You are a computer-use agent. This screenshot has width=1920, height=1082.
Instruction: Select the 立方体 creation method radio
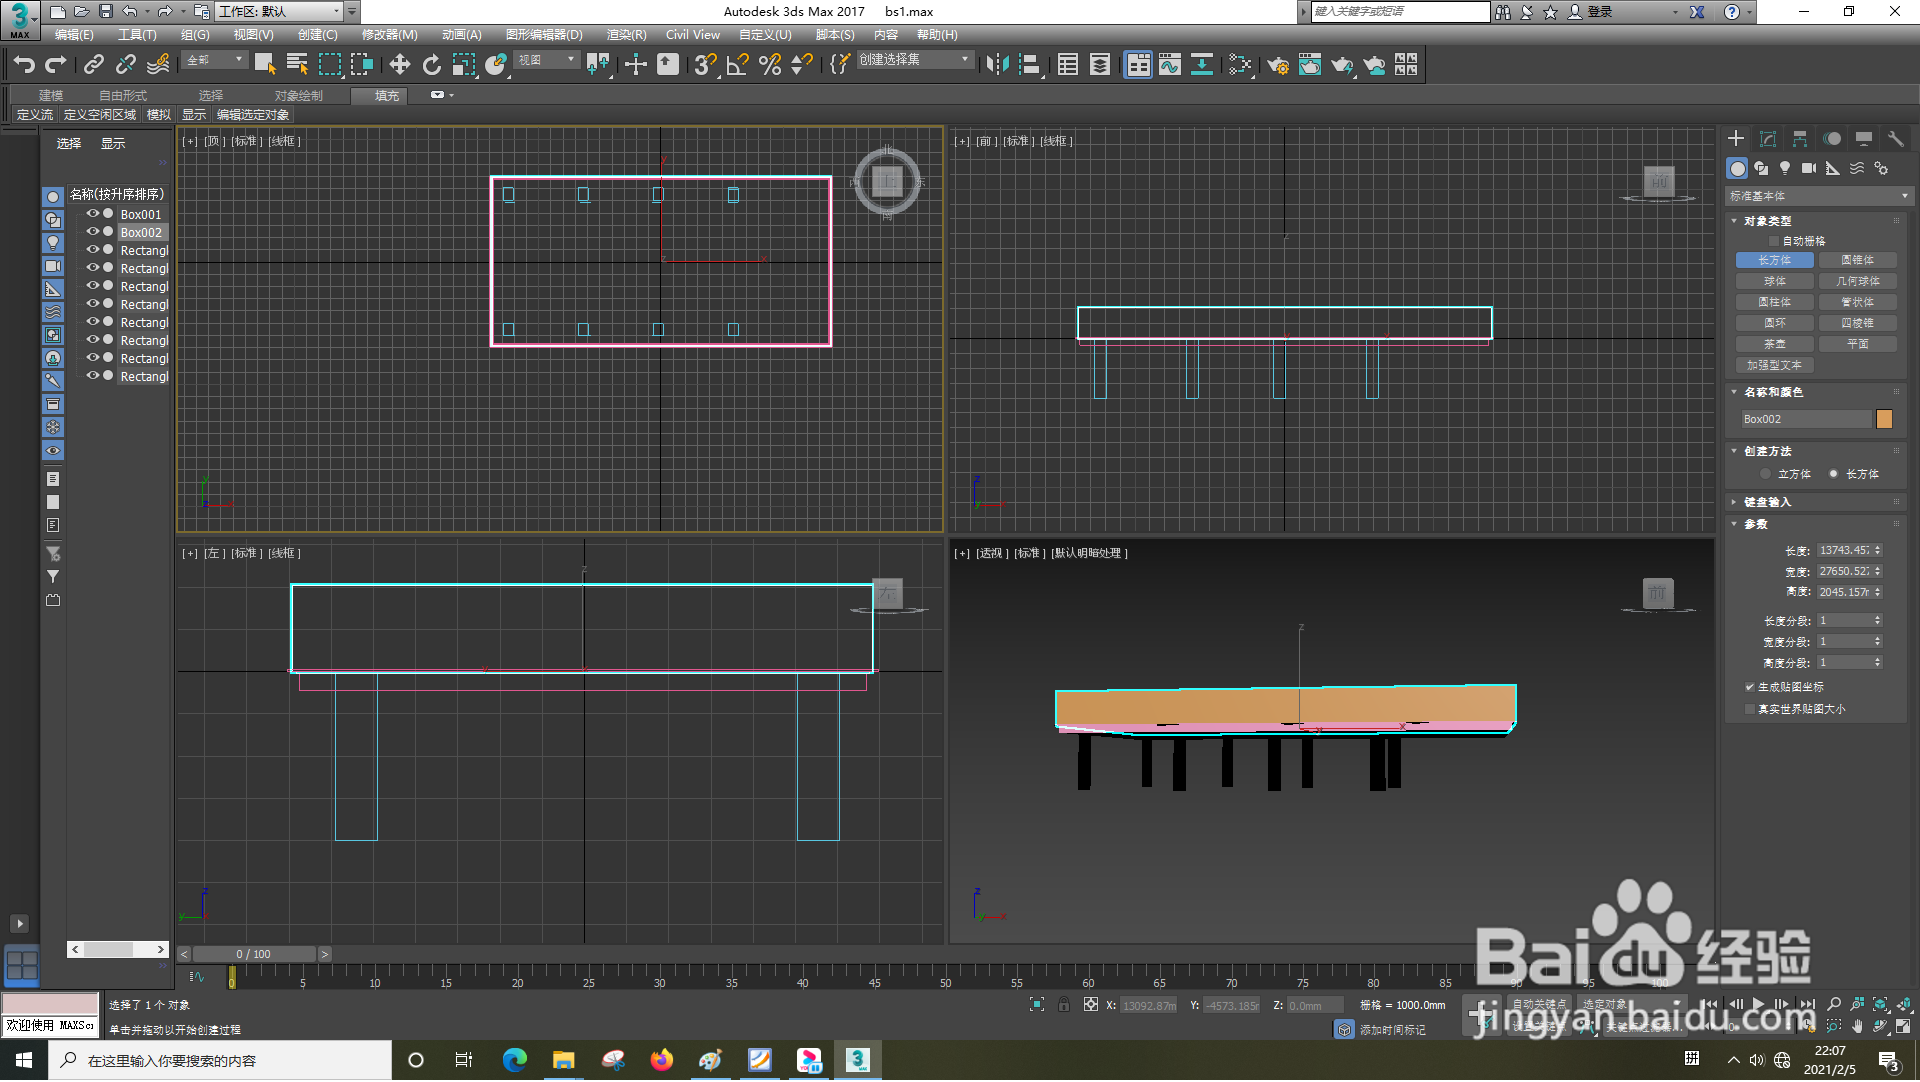click(1766, 474)
